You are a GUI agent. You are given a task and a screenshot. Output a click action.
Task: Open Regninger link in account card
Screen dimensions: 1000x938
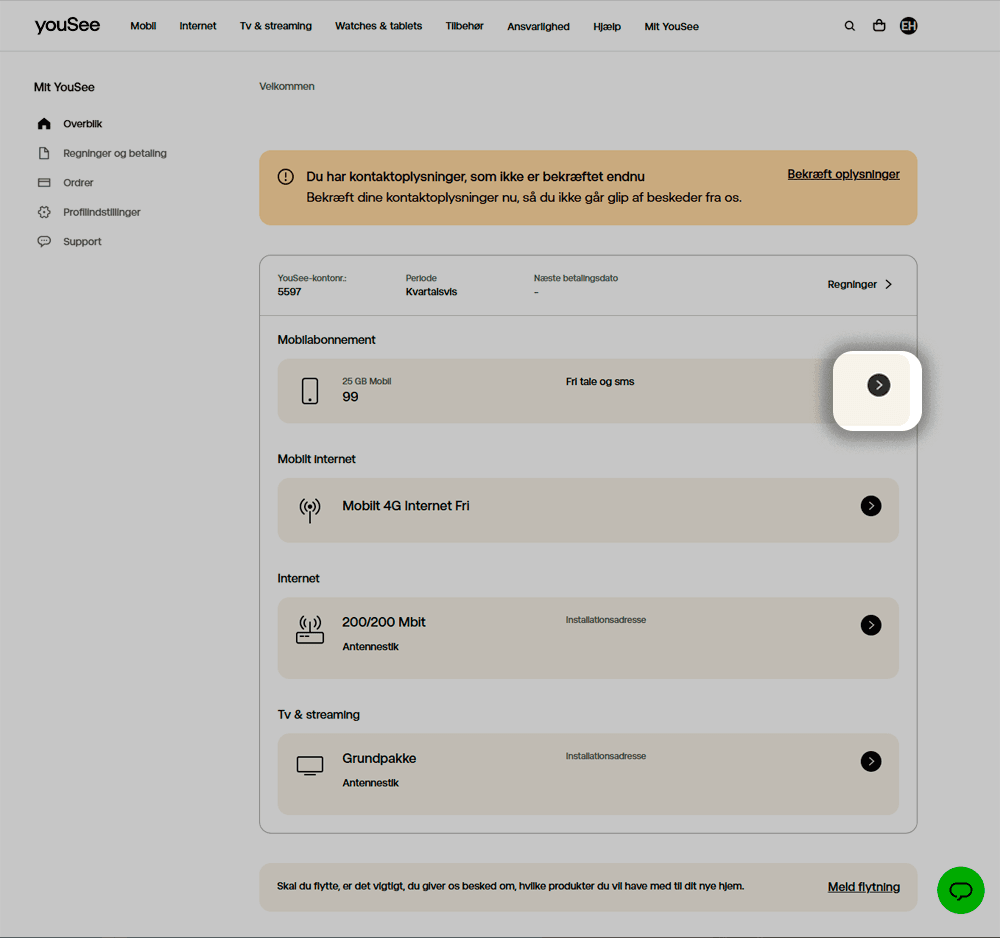coord(859,285)
